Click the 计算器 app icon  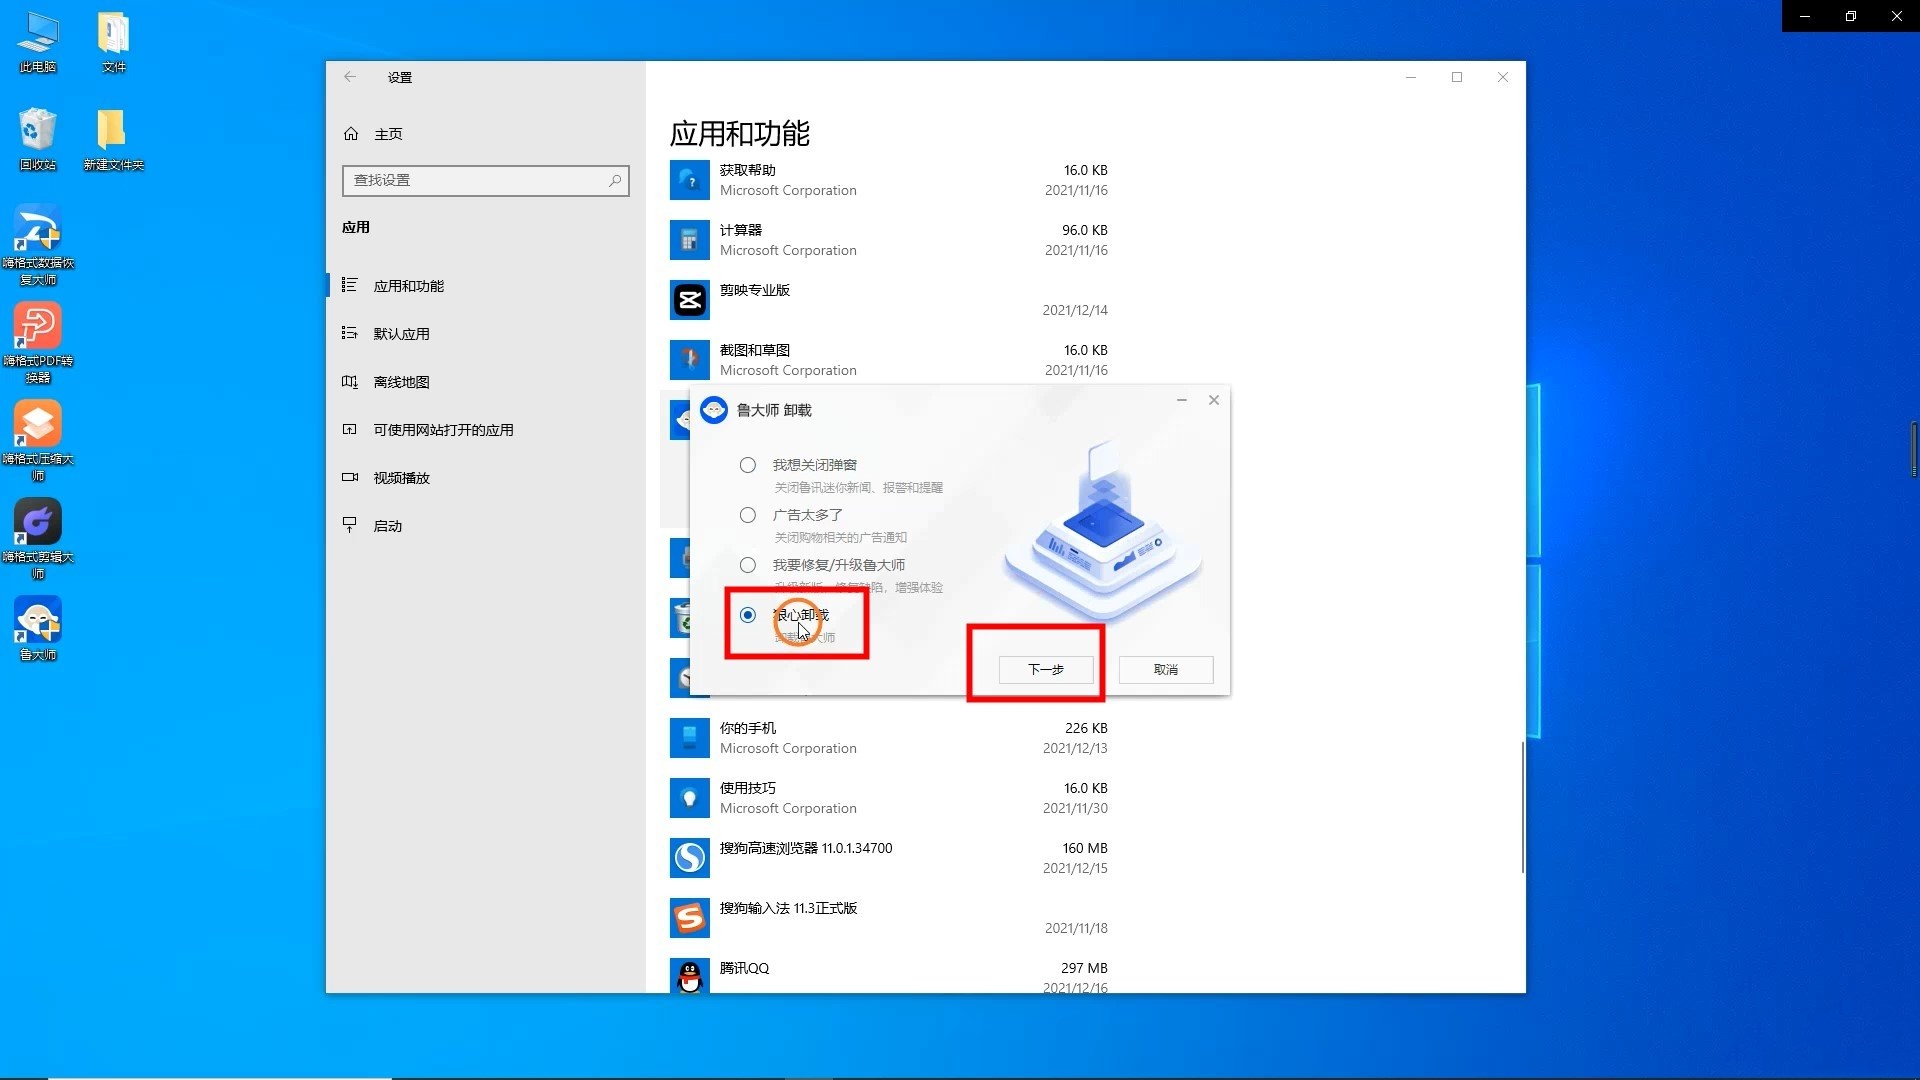689,240
